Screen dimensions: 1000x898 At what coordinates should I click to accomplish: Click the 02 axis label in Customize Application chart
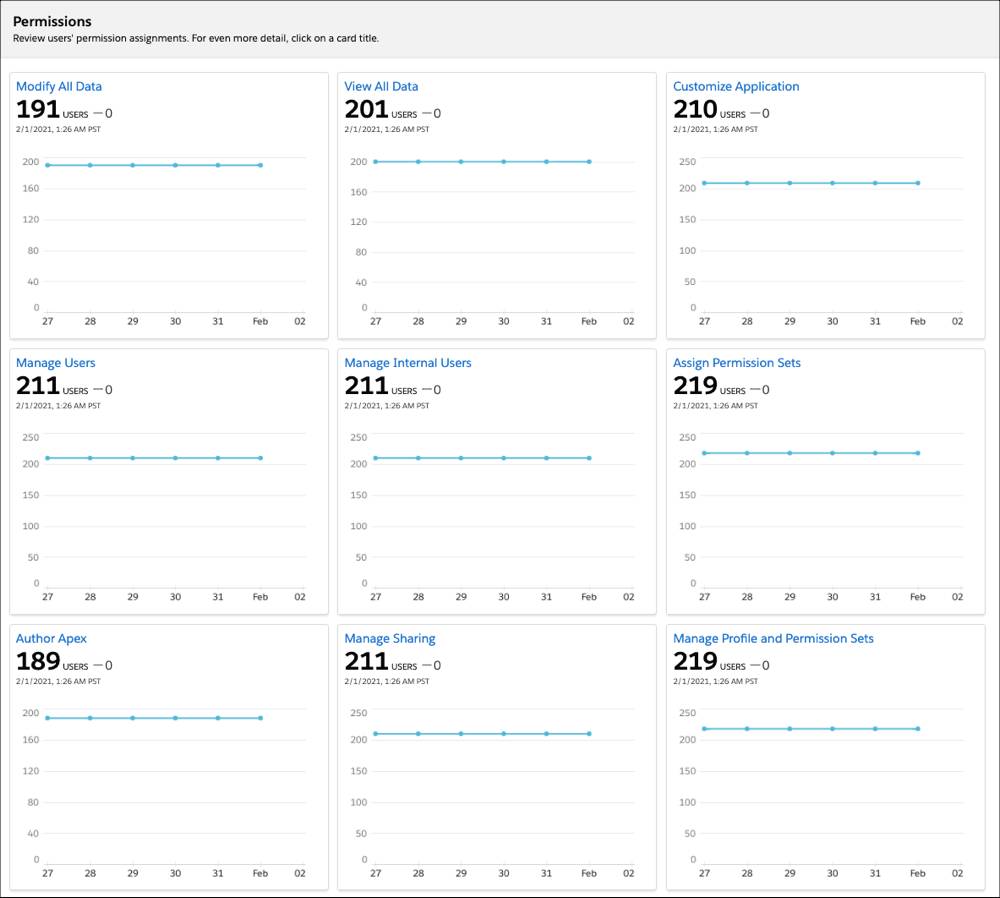[x=957, y=321]
